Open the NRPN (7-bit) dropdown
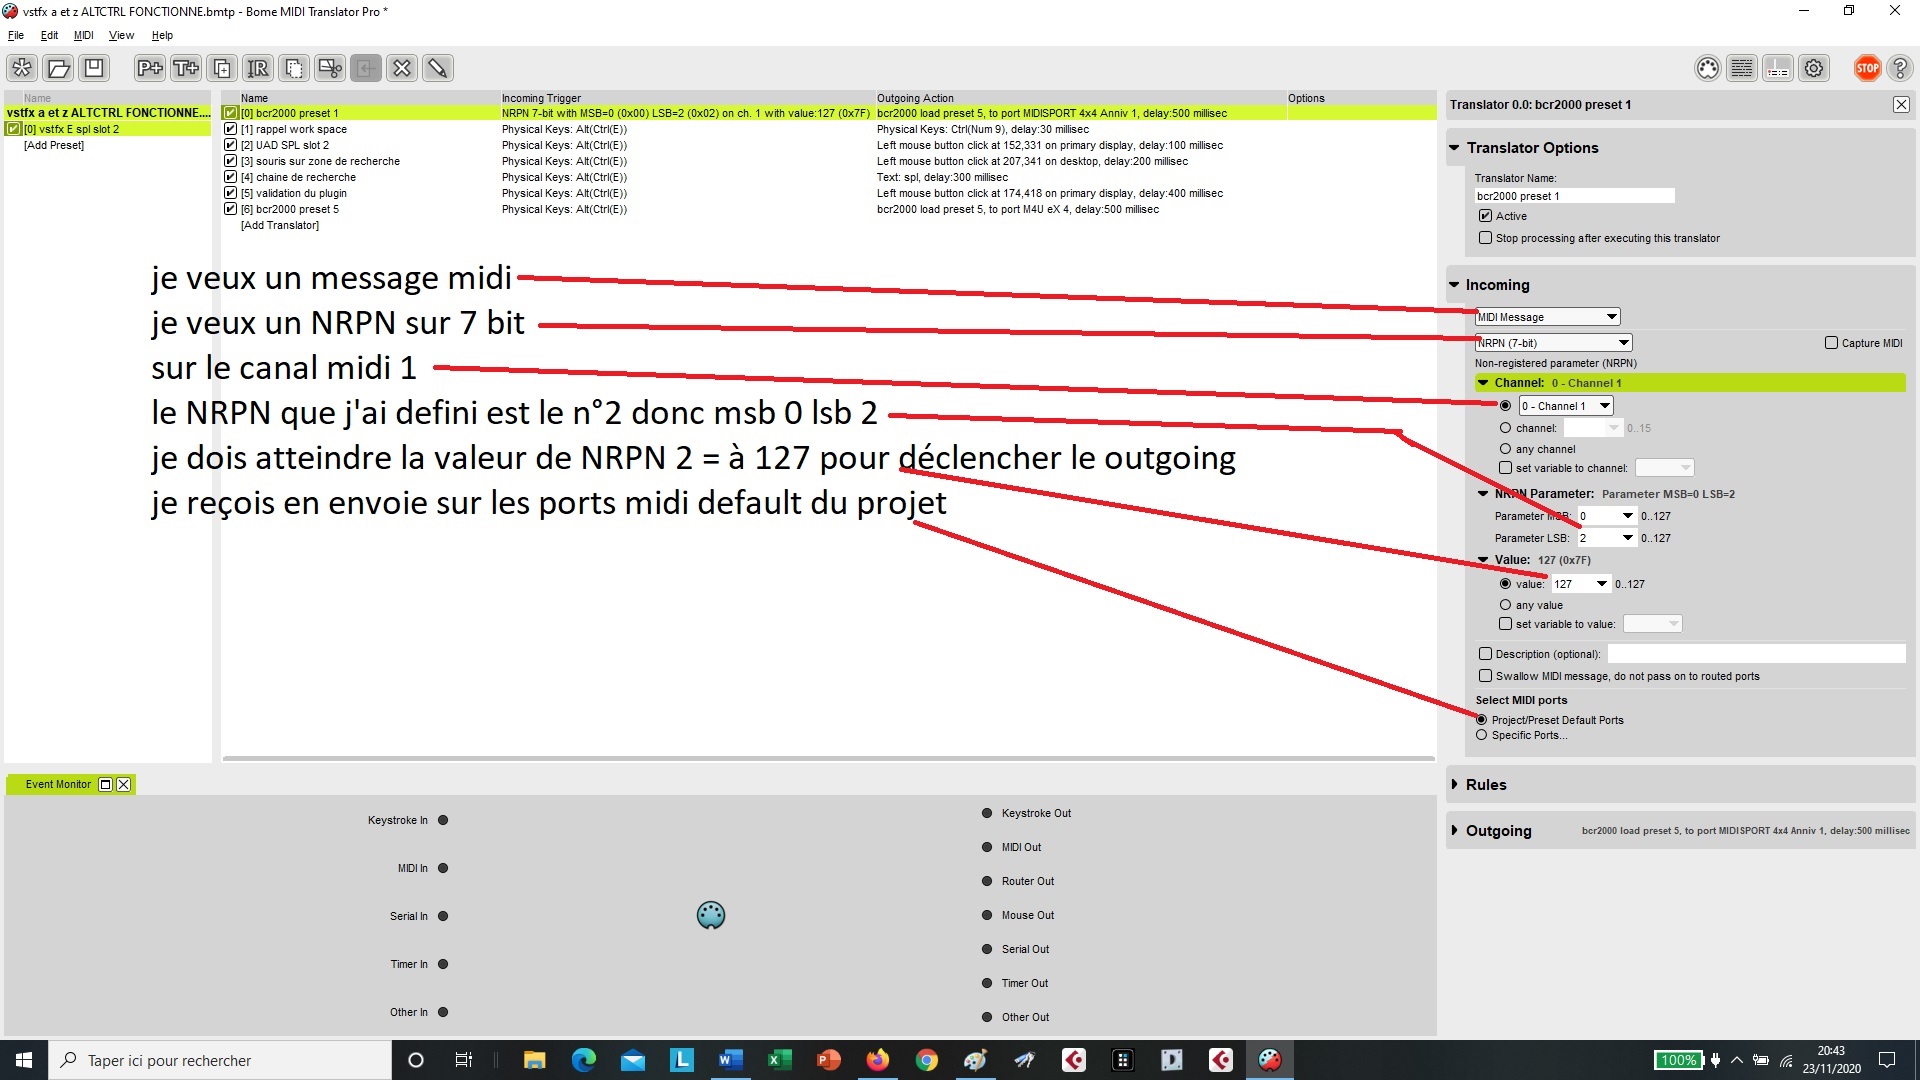 click(x=1553, y=343)
